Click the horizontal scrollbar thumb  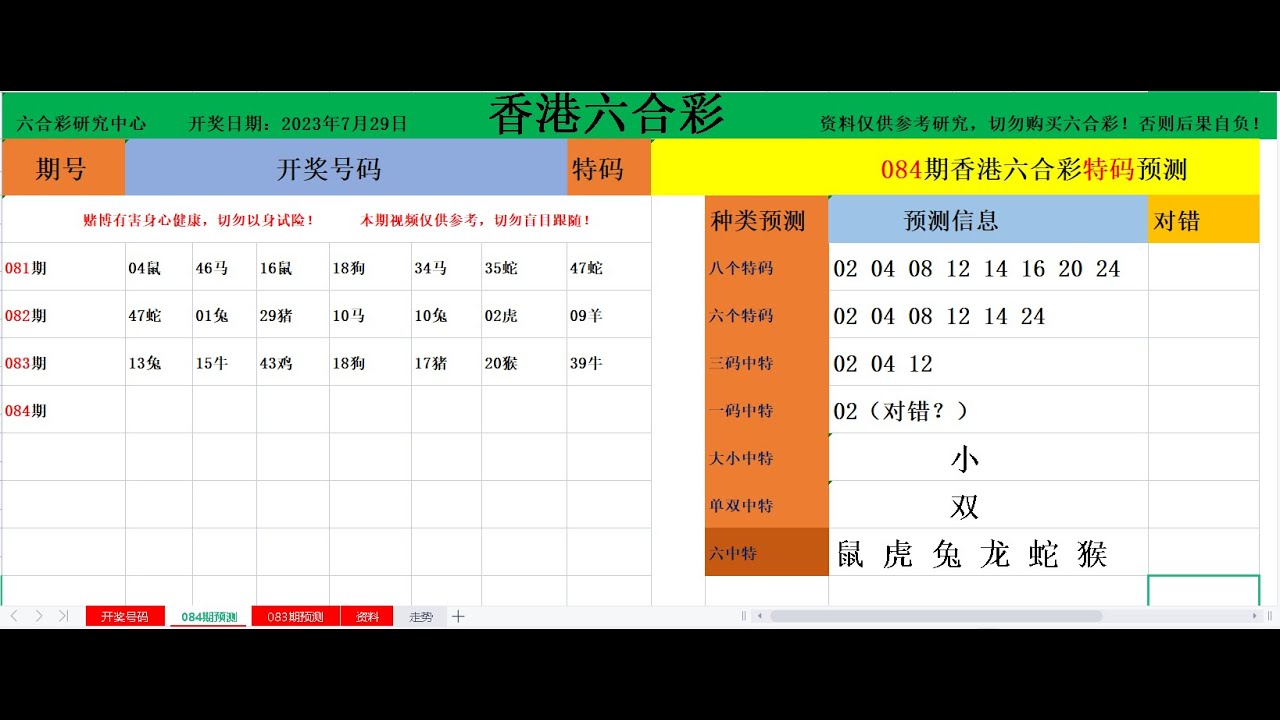click(x=935, y=616)
